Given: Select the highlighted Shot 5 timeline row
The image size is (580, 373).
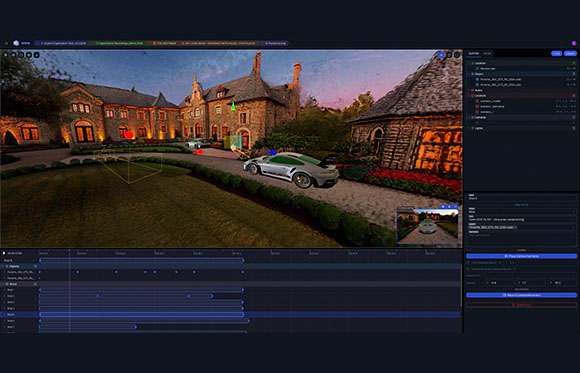Looking at the screenshot, I should [x=231, y=315].
